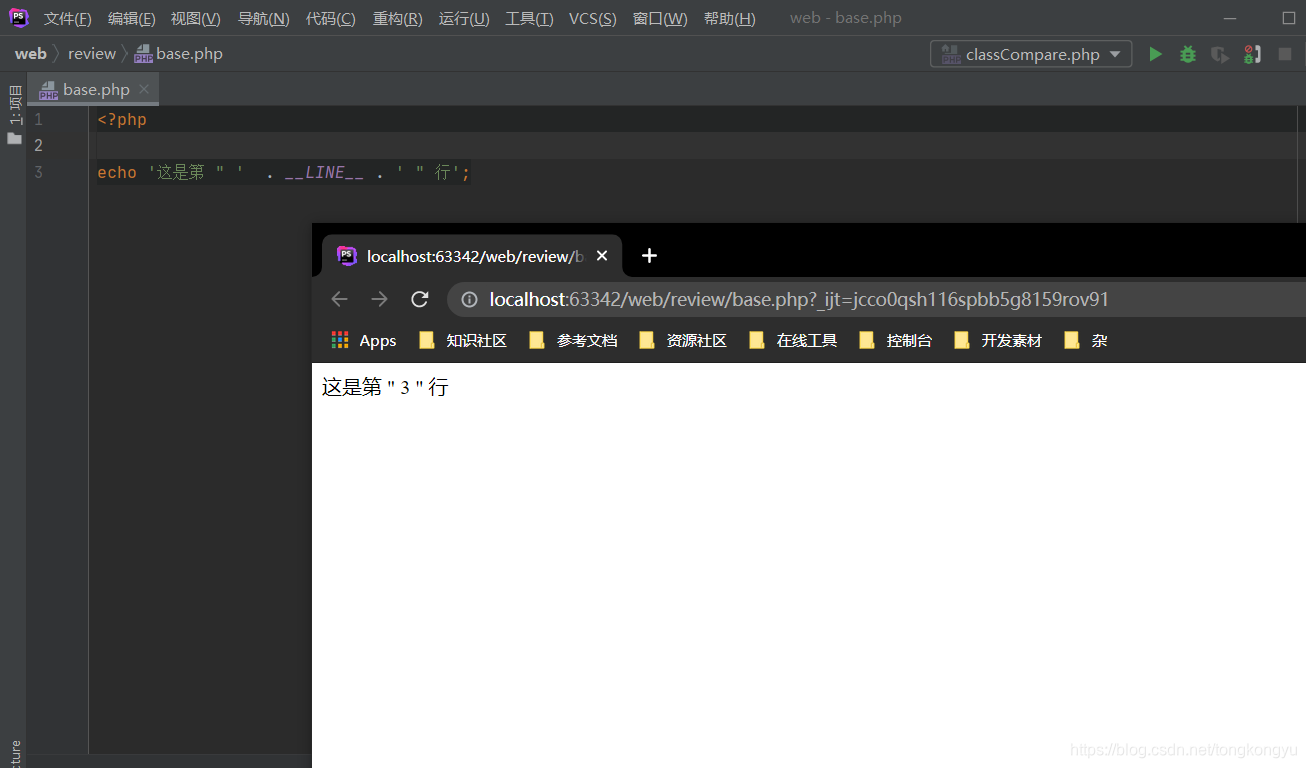Open the 文件(F) menu

[67, 18]
